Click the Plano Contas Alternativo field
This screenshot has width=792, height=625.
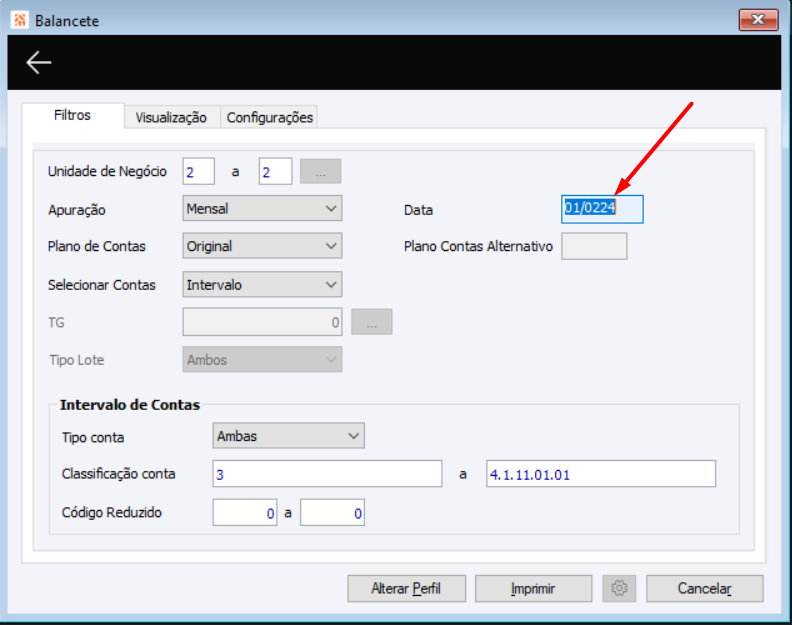point(594,246)
